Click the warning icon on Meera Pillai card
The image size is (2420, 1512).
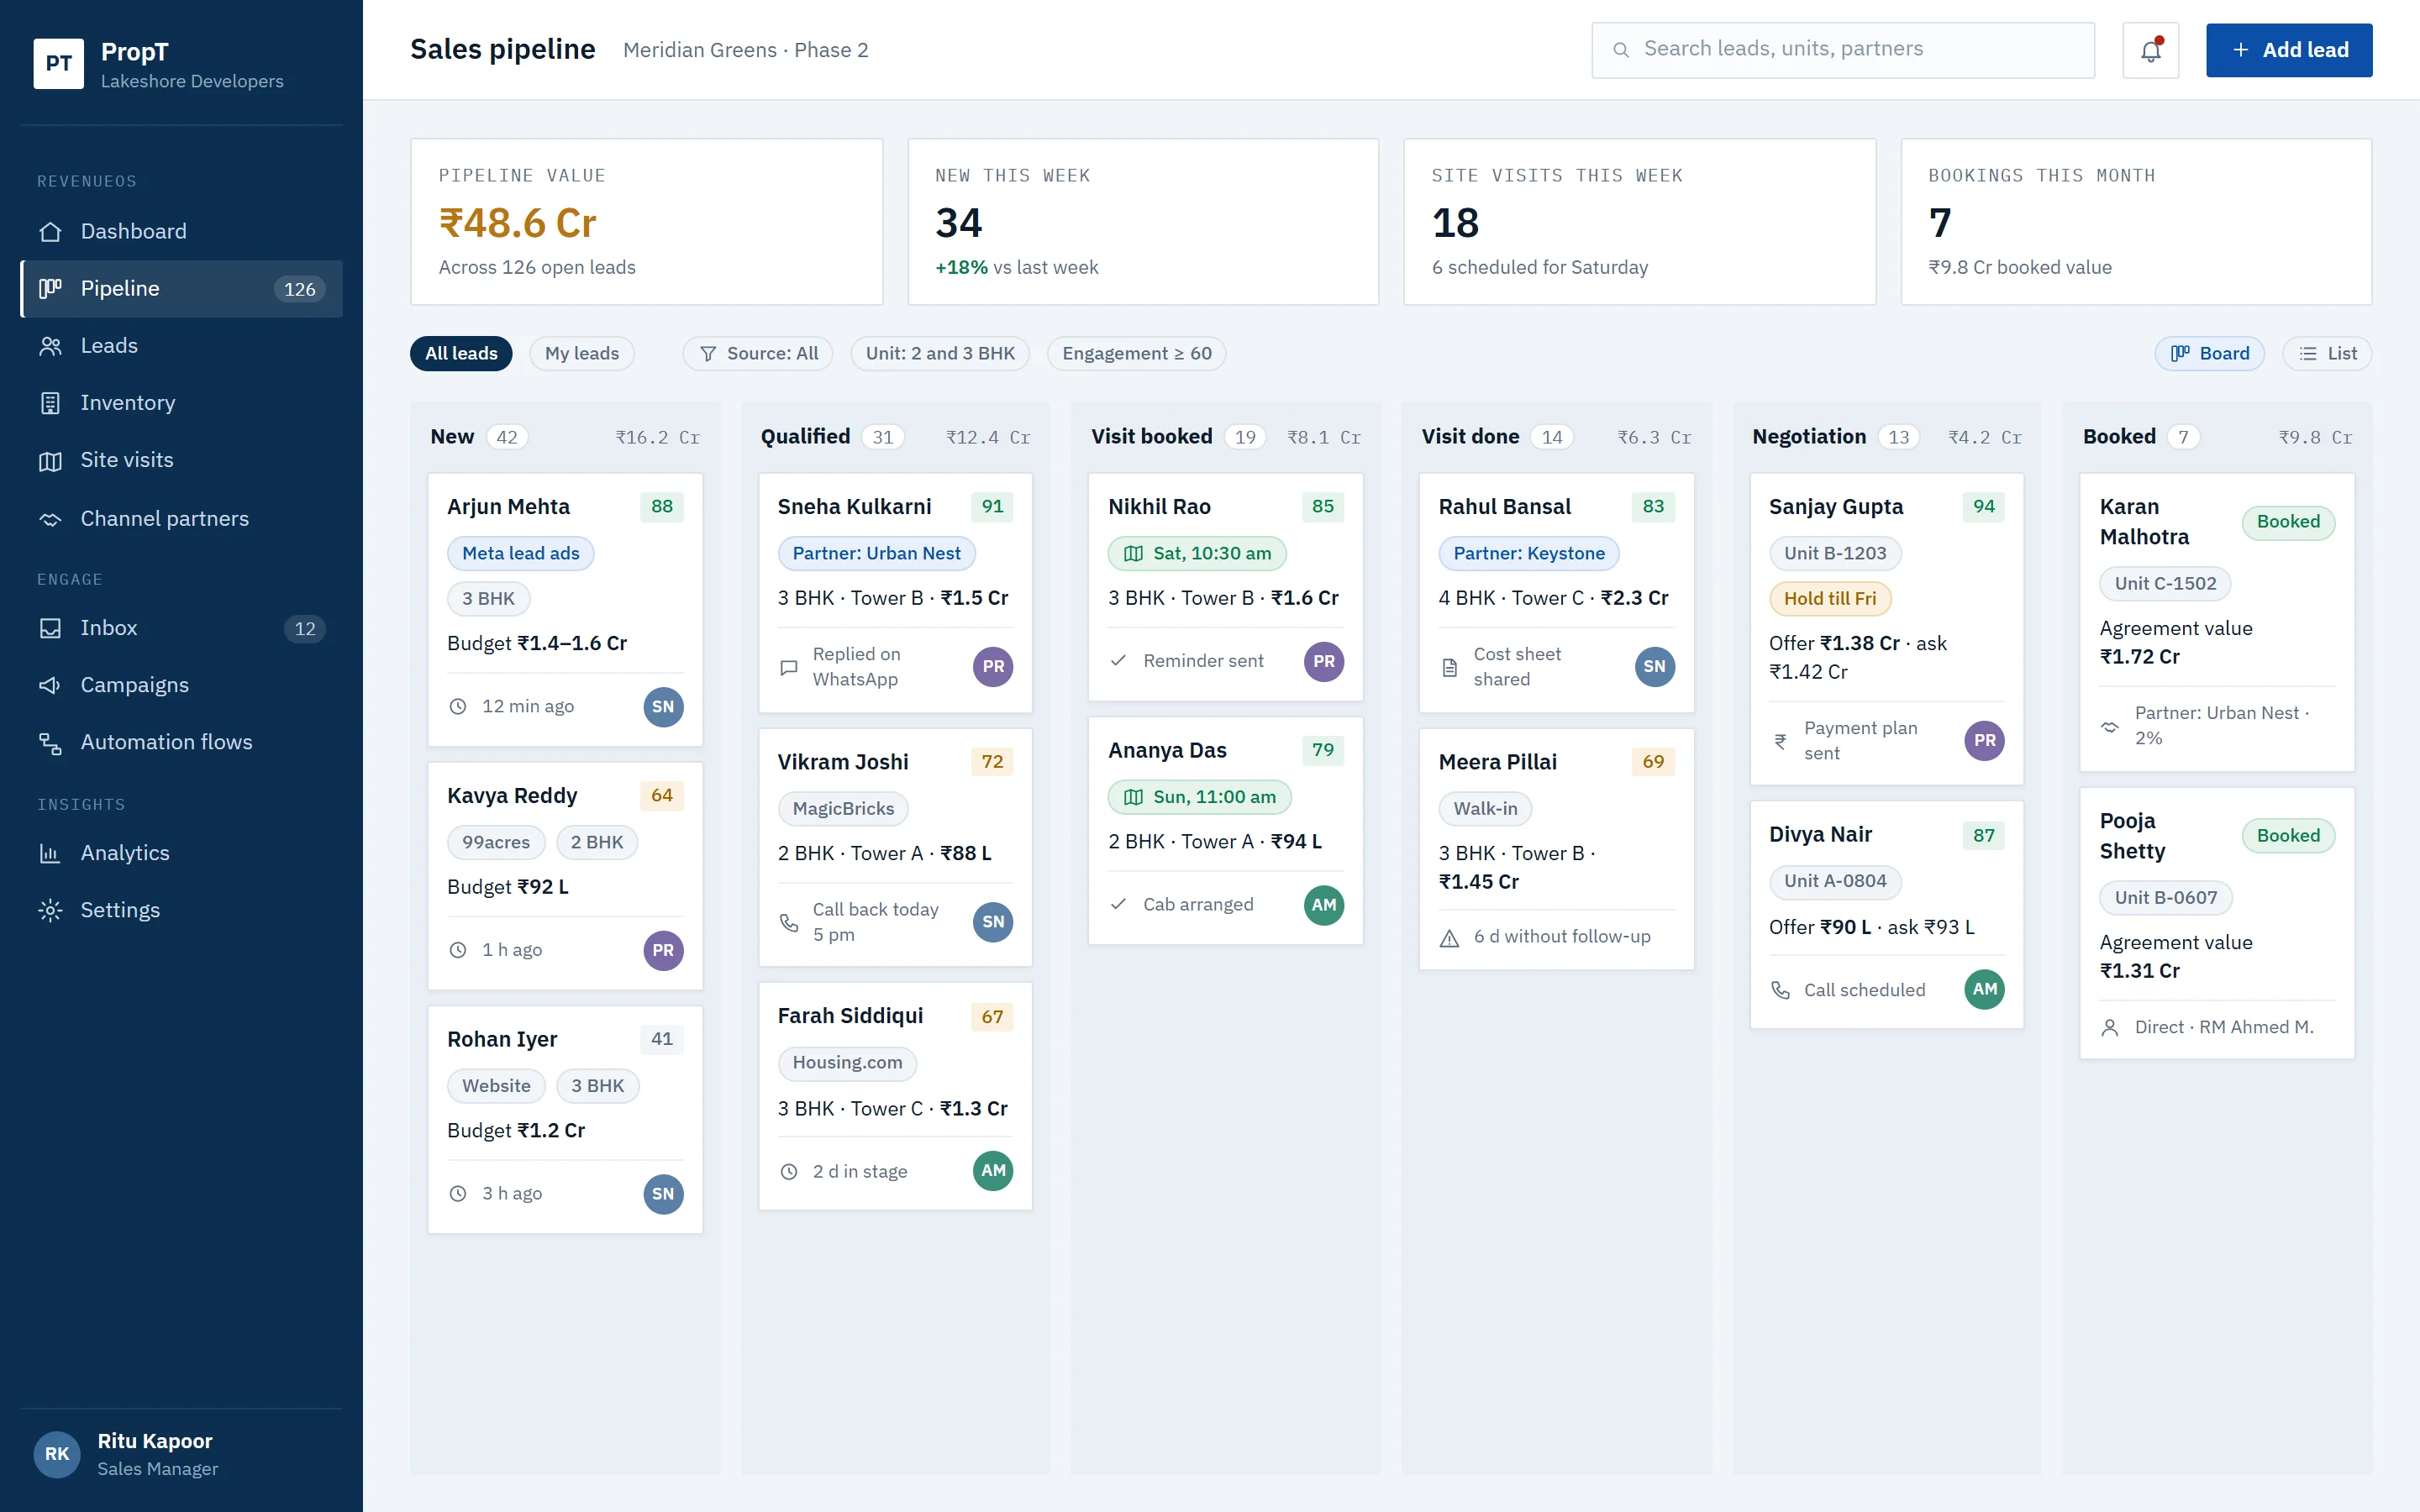coord(1449,937)
